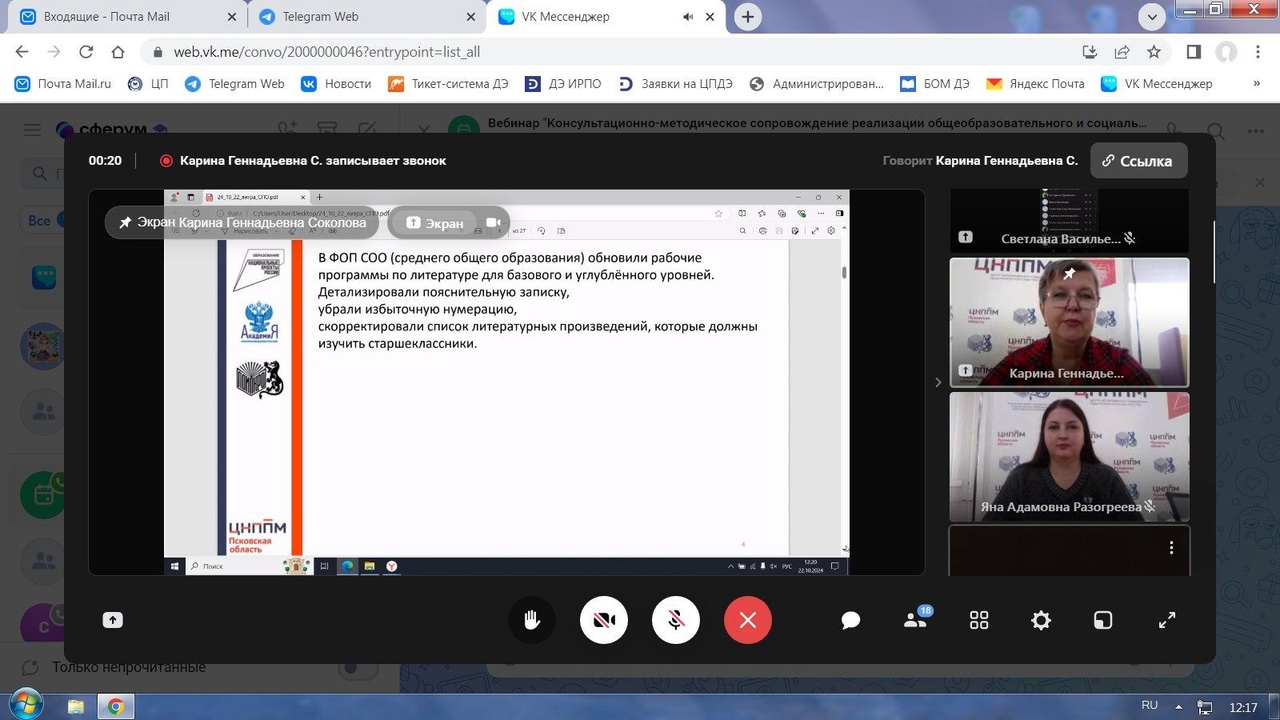Open Заявки на ЦПДЭ bookmark
This screenshot has height=720, width=1280.
click(676, 84)
